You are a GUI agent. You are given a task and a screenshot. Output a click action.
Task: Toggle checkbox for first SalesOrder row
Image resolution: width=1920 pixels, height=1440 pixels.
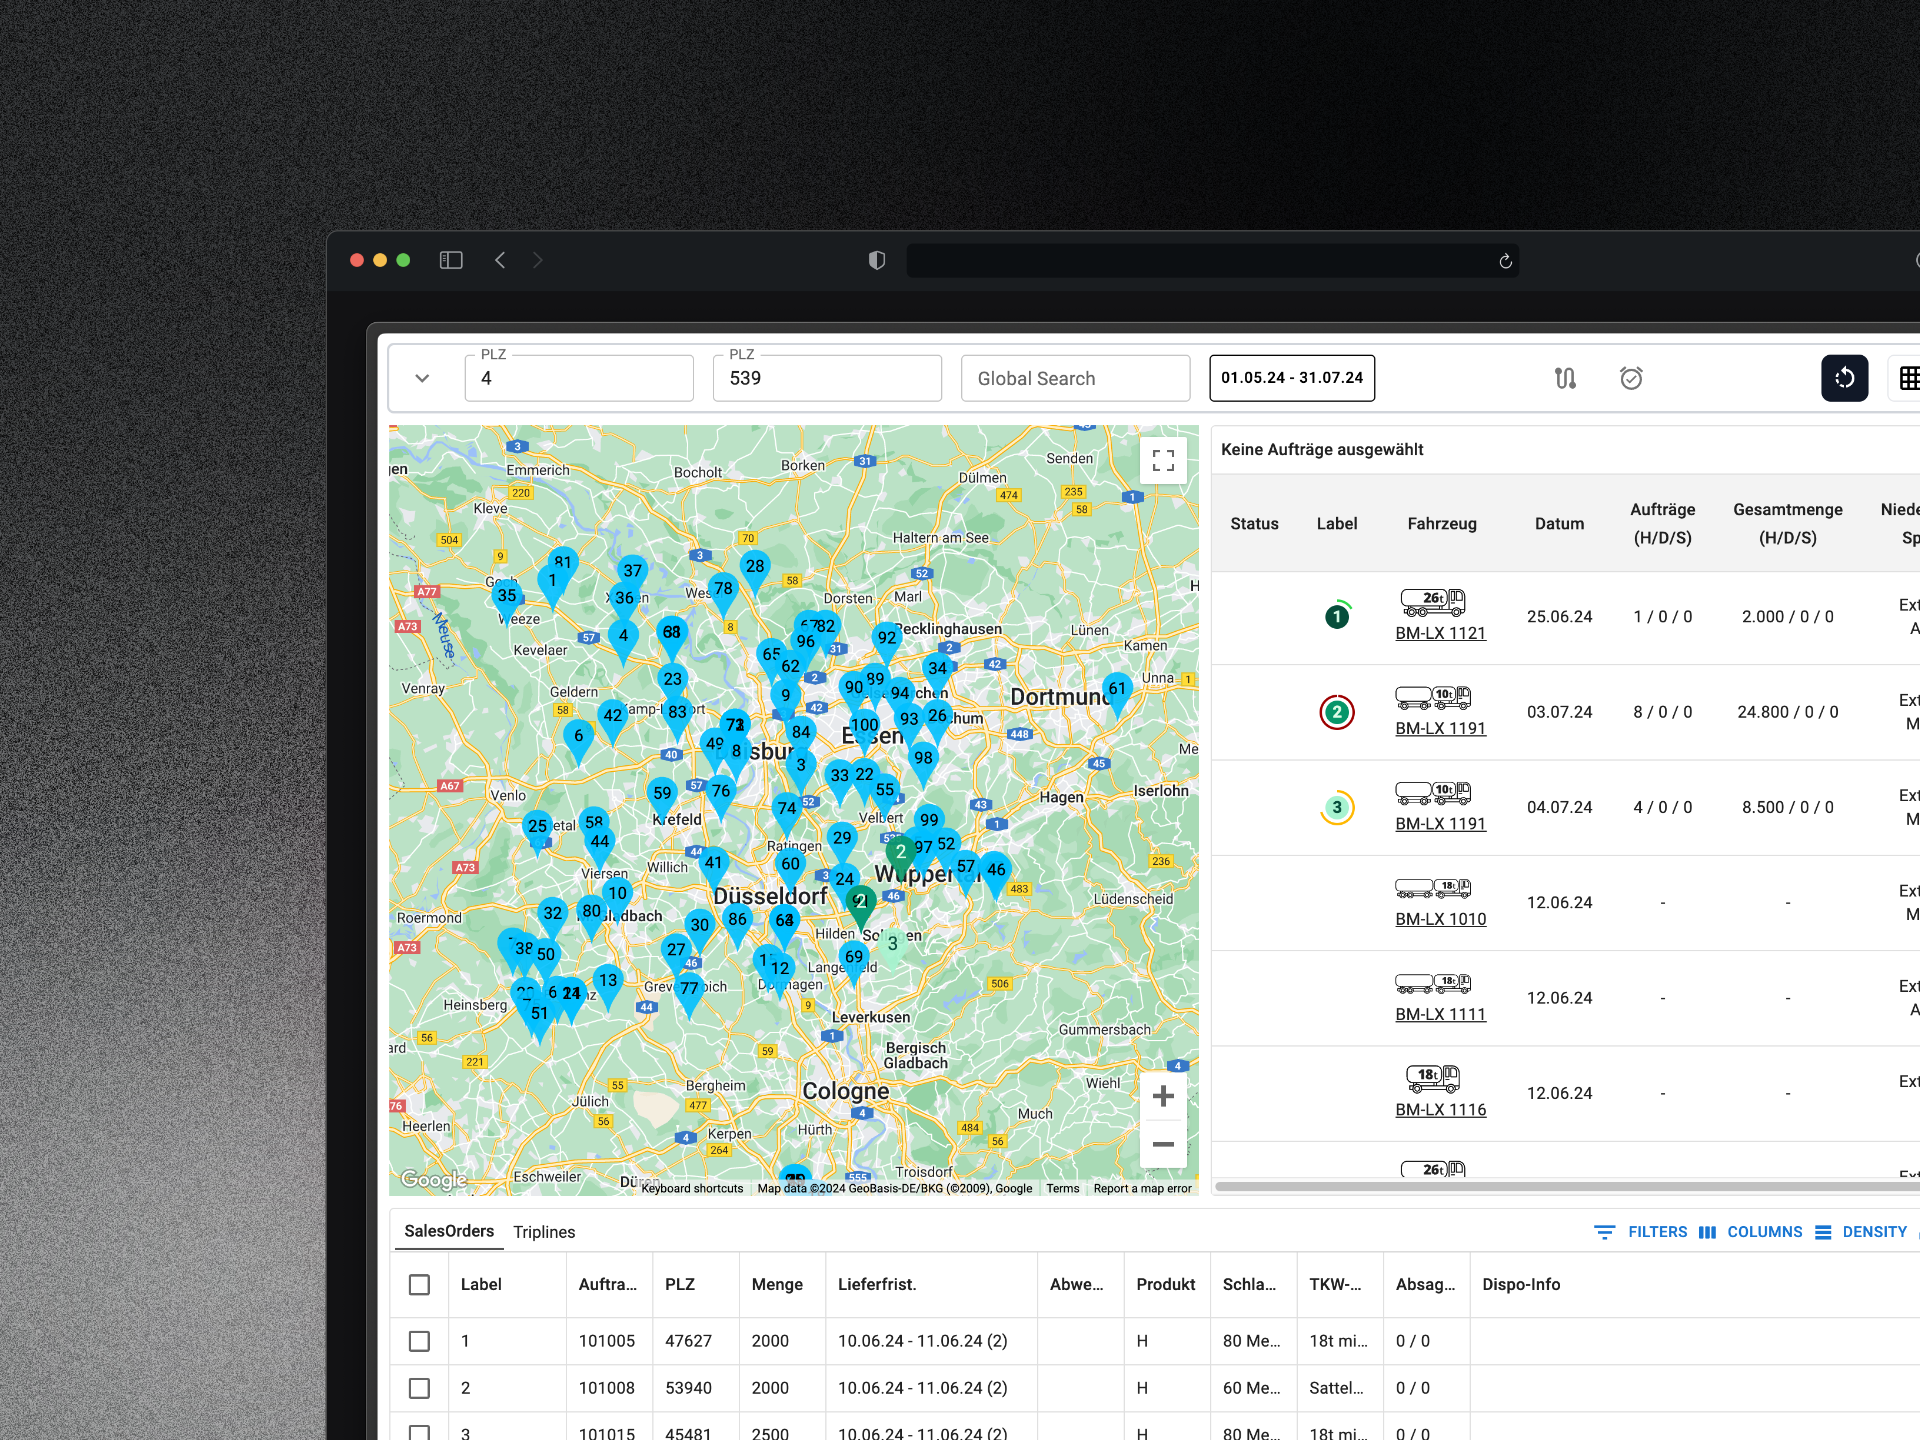pos(419,1337)
